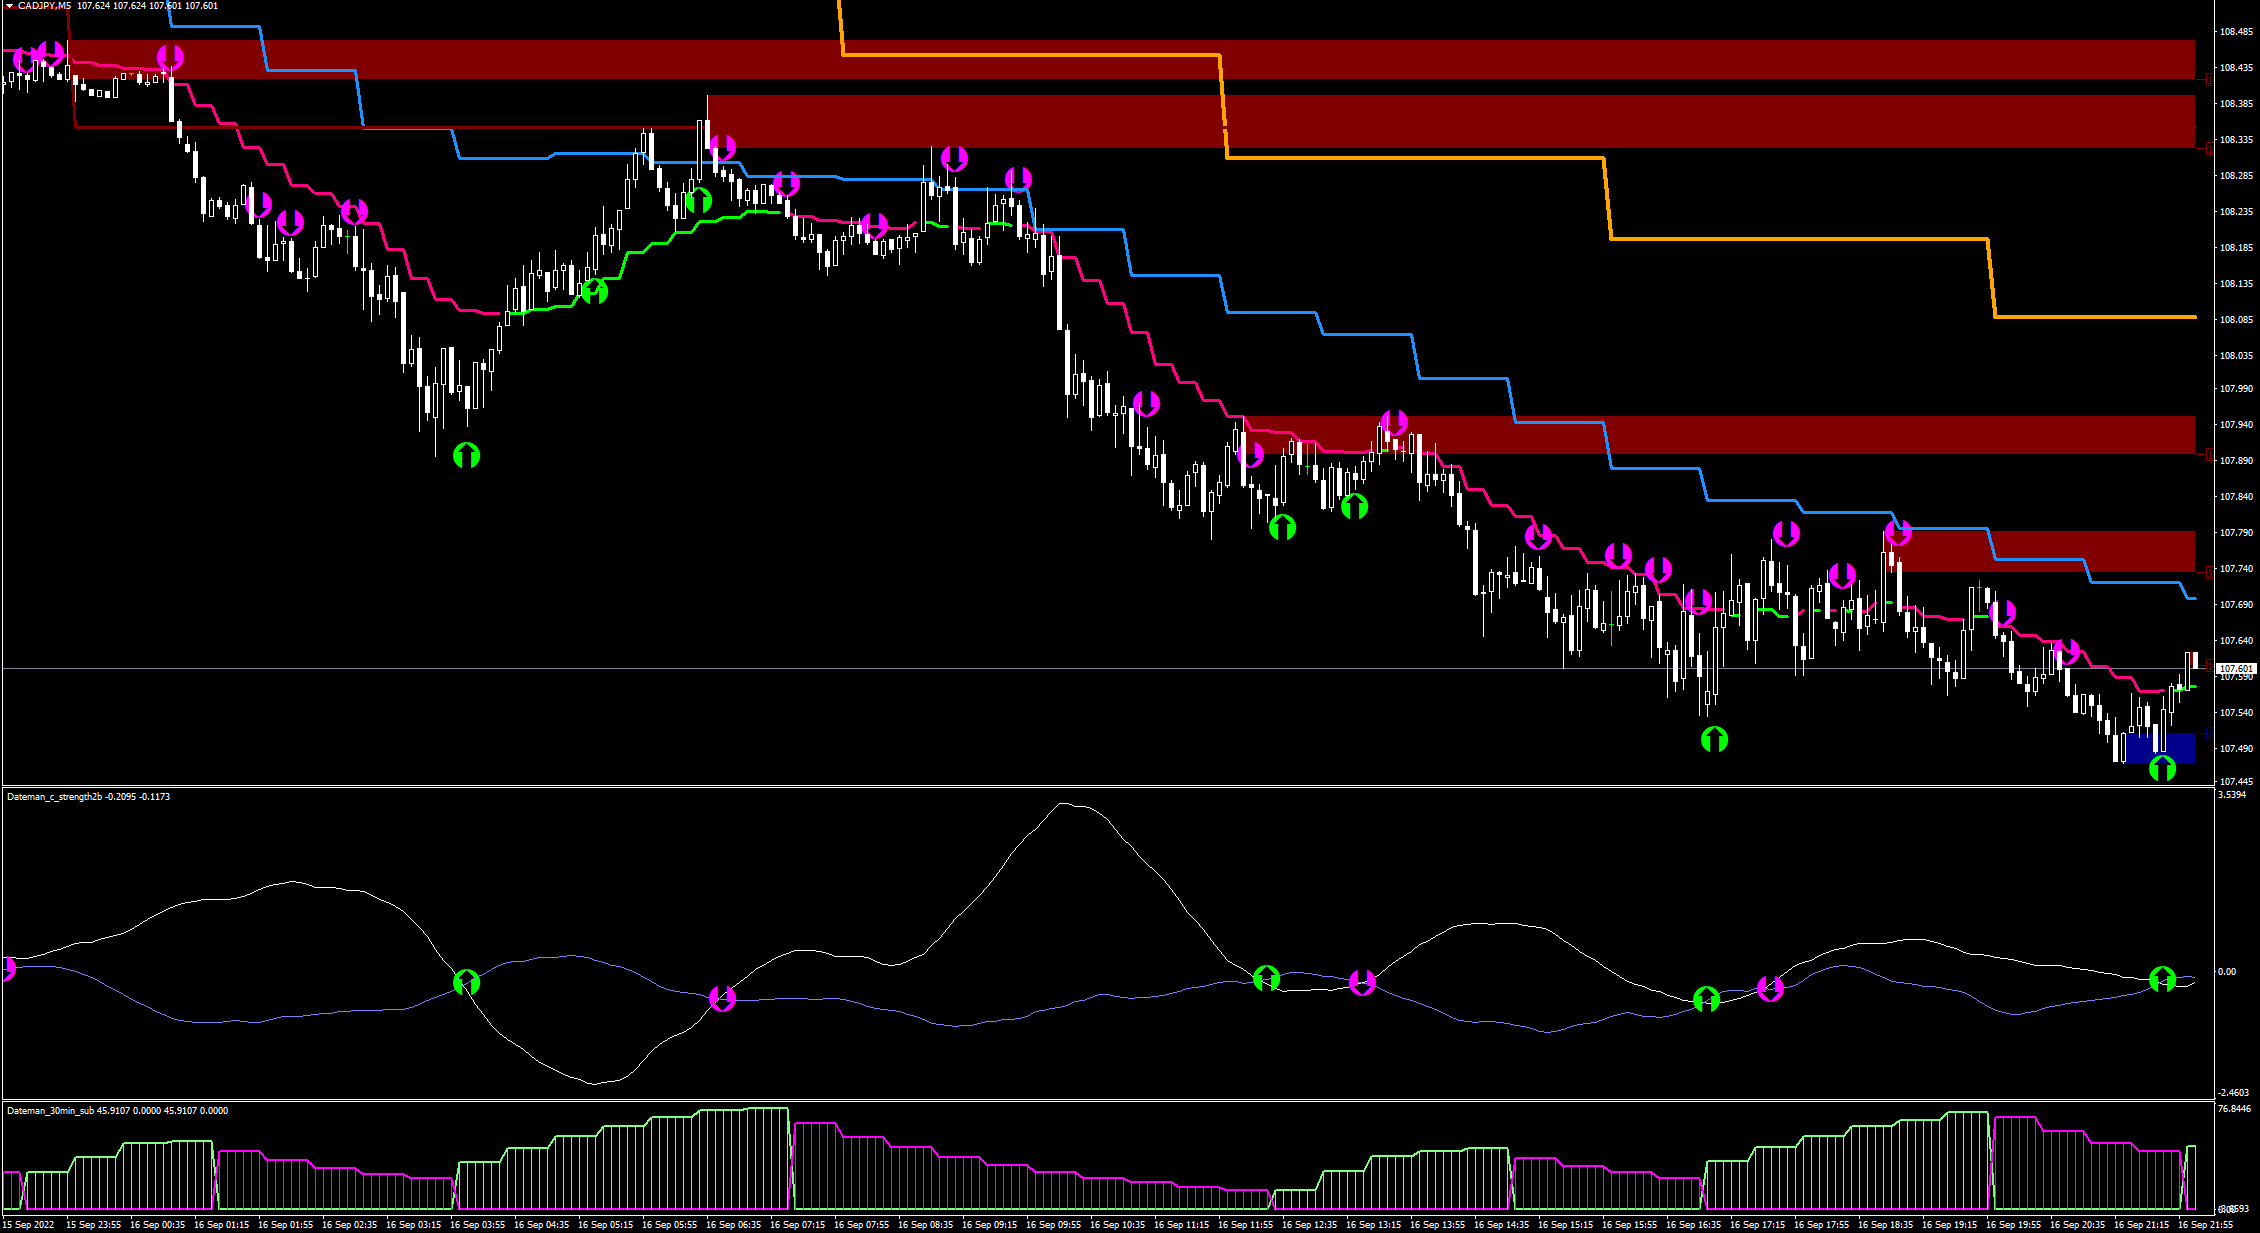Click the magenta down arrow atop the 08:35 spike
Viewport: 2260px width, 1233px height.
coord(954,158)
